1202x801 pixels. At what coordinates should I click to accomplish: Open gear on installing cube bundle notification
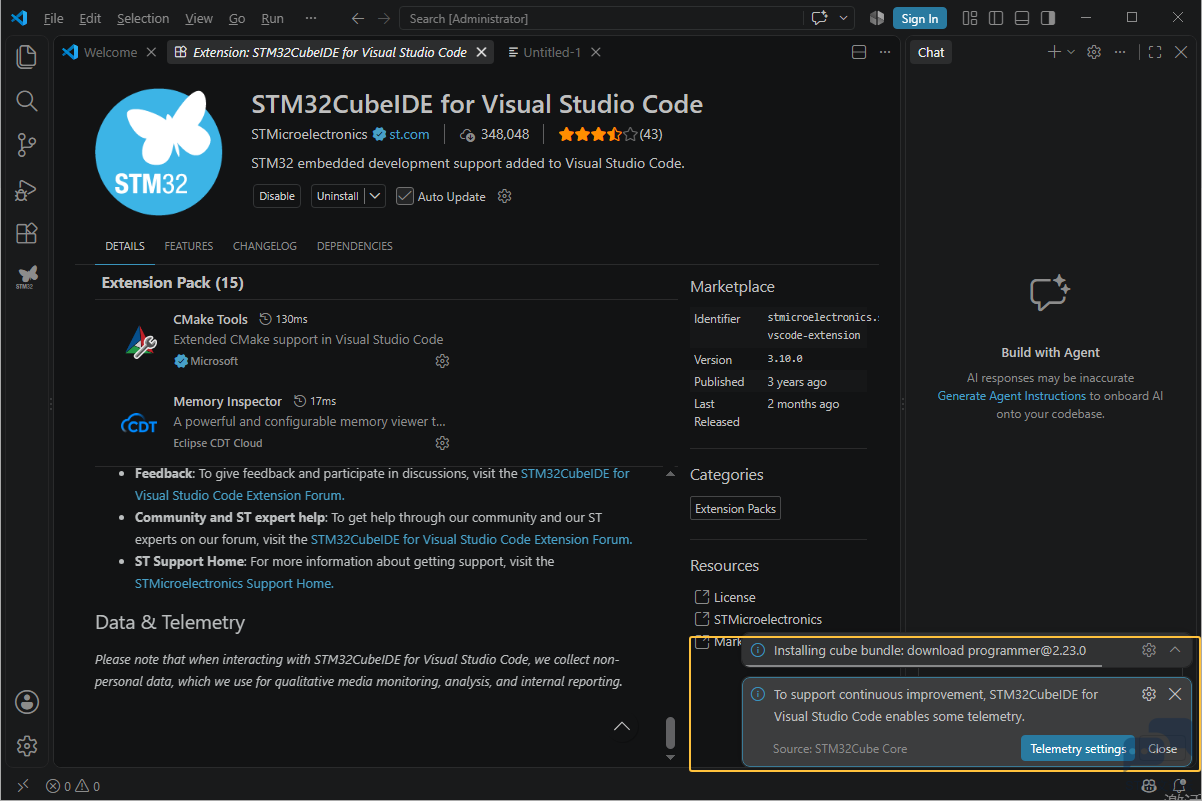tap(1149, 650)
